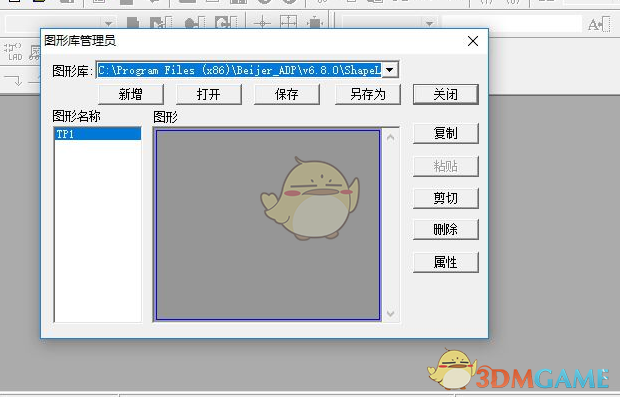Close the 图形库管理员 dialog with X
Viewport: 620px width, 397px height.
[x=473, y=41]
